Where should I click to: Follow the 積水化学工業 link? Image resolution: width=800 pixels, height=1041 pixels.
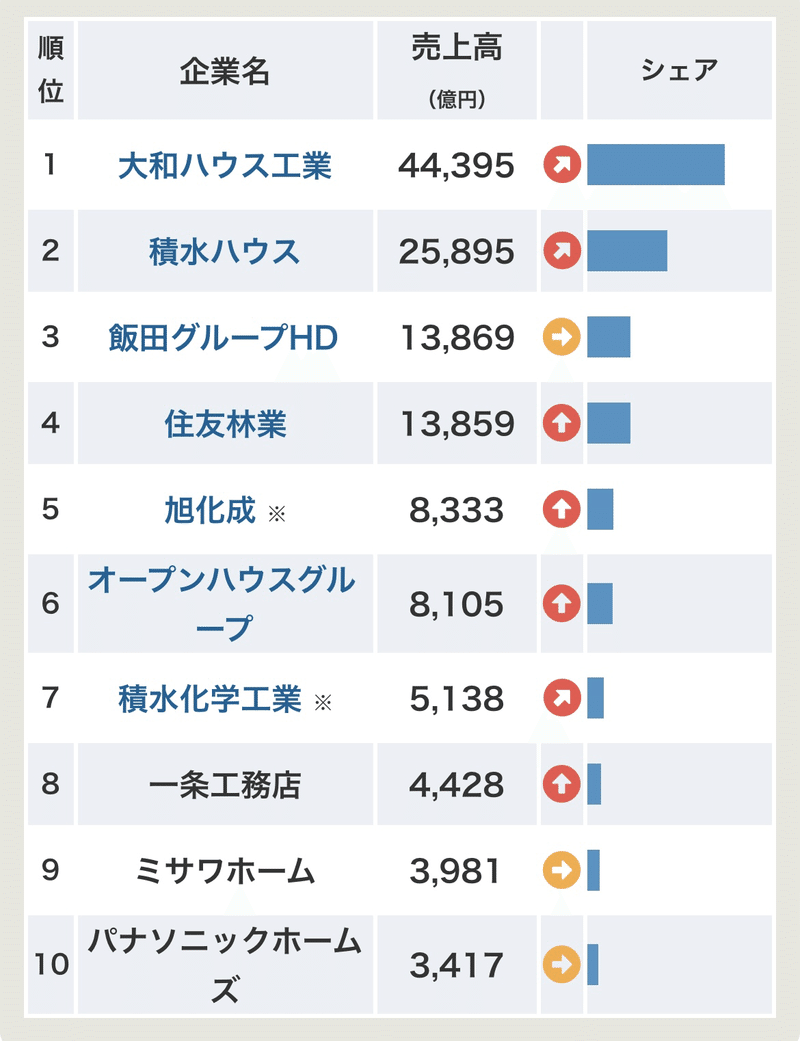[210, 698]
